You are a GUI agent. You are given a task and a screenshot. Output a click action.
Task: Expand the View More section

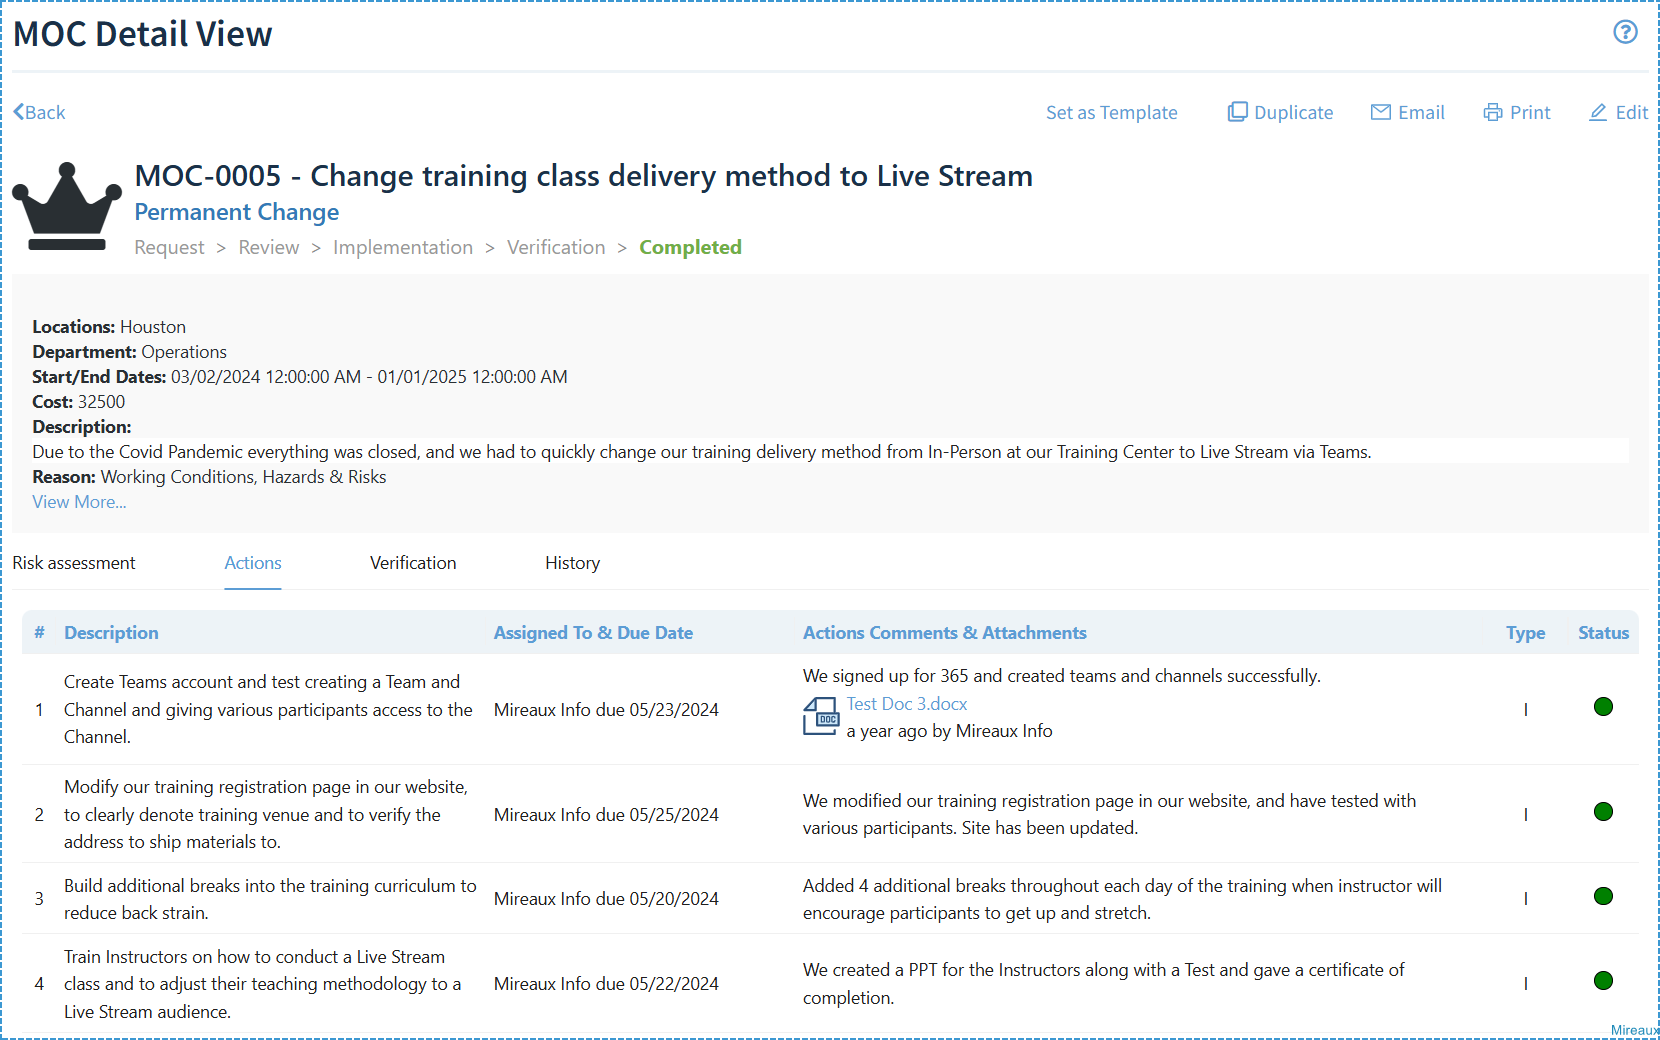click(78, 501)
